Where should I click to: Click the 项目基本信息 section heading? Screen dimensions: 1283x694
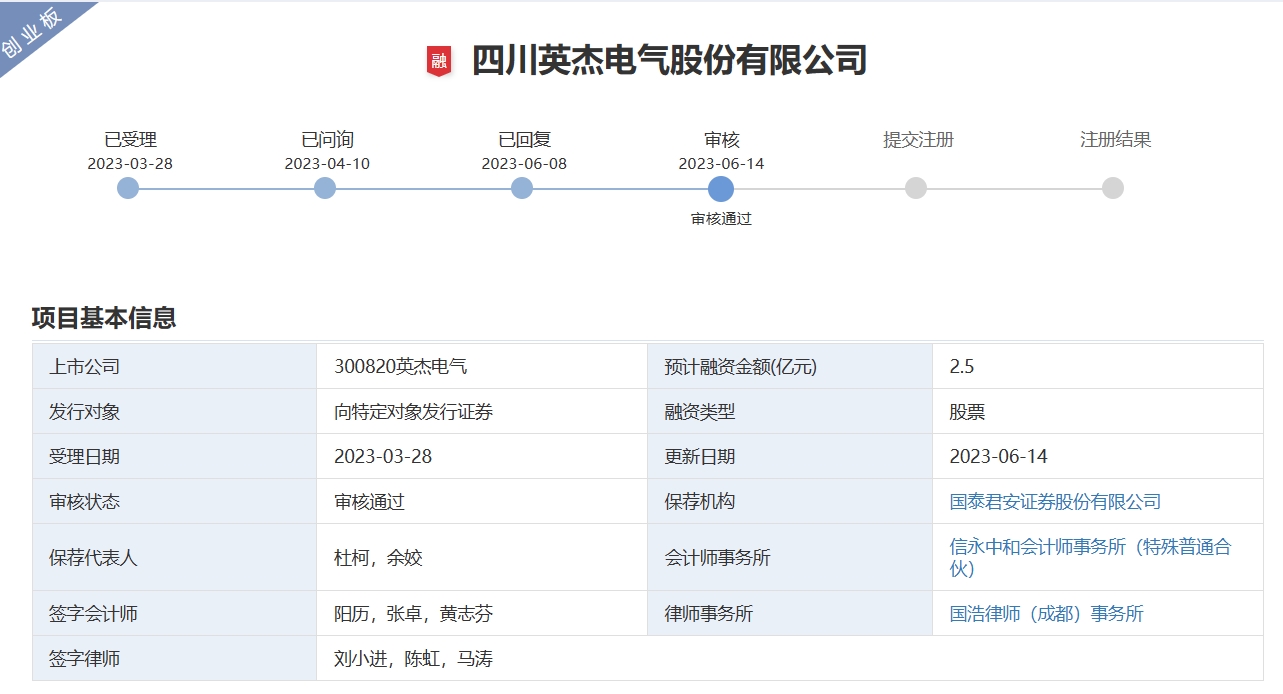pyautogui.click(x=104, y=318)
